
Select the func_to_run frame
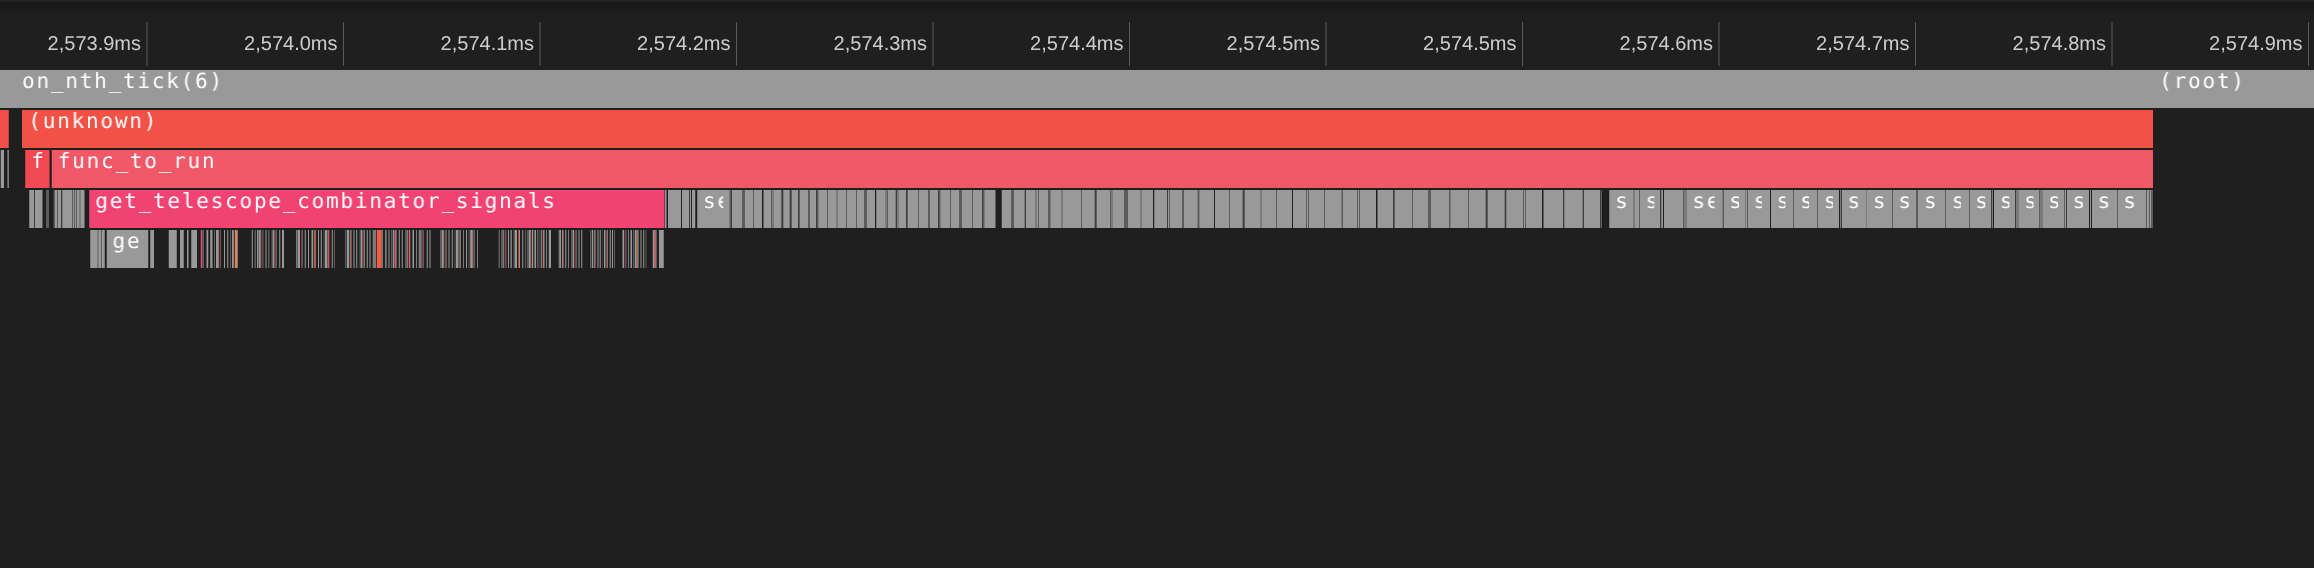(x=1102, y=169)
